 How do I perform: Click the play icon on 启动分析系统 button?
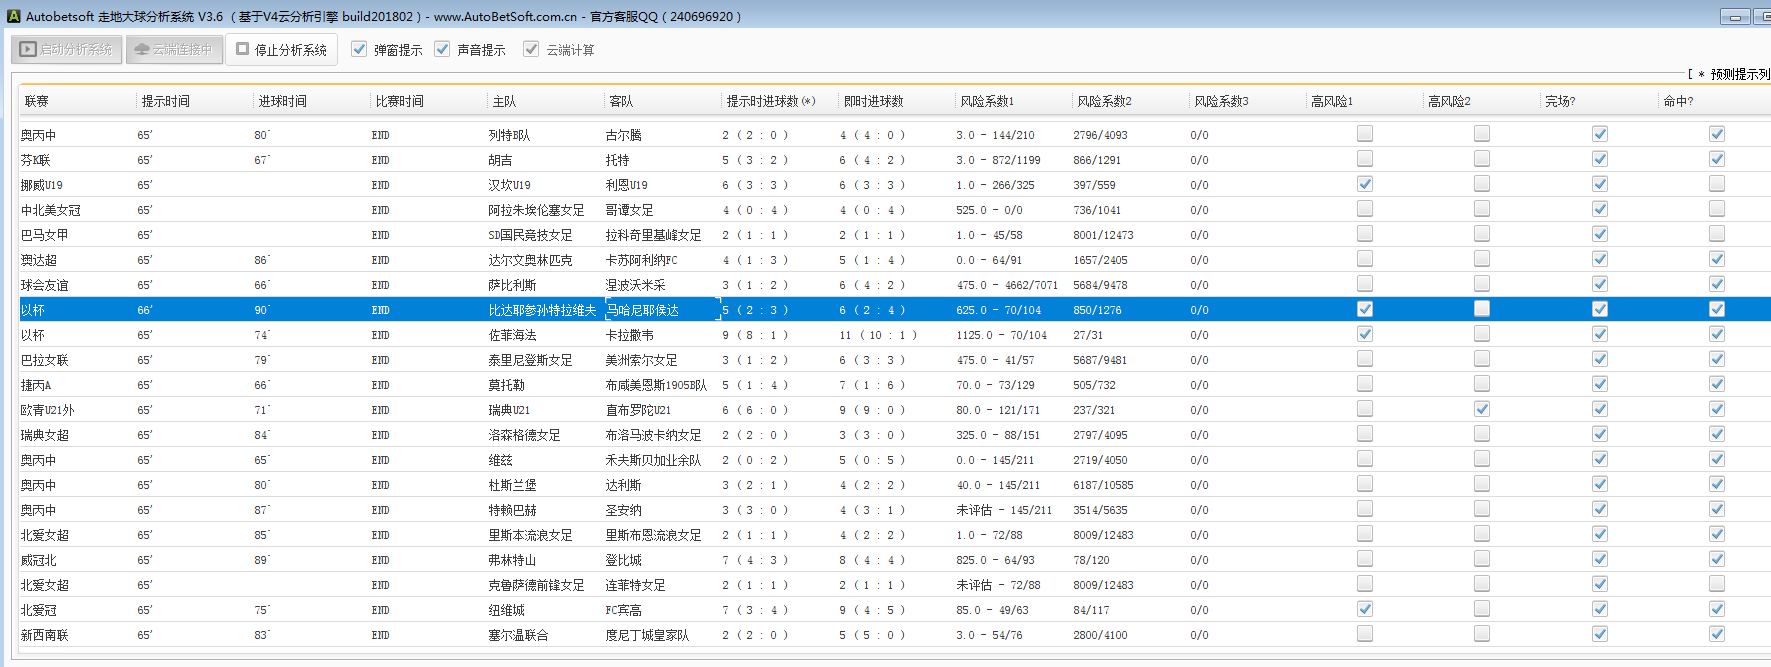[28, 49]
